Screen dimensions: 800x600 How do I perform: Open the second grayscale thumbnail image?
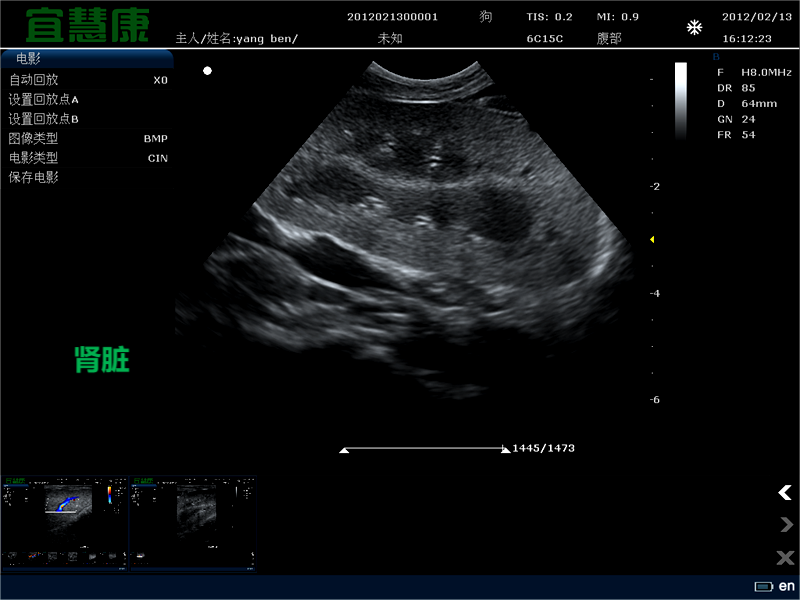coord(192,519)
